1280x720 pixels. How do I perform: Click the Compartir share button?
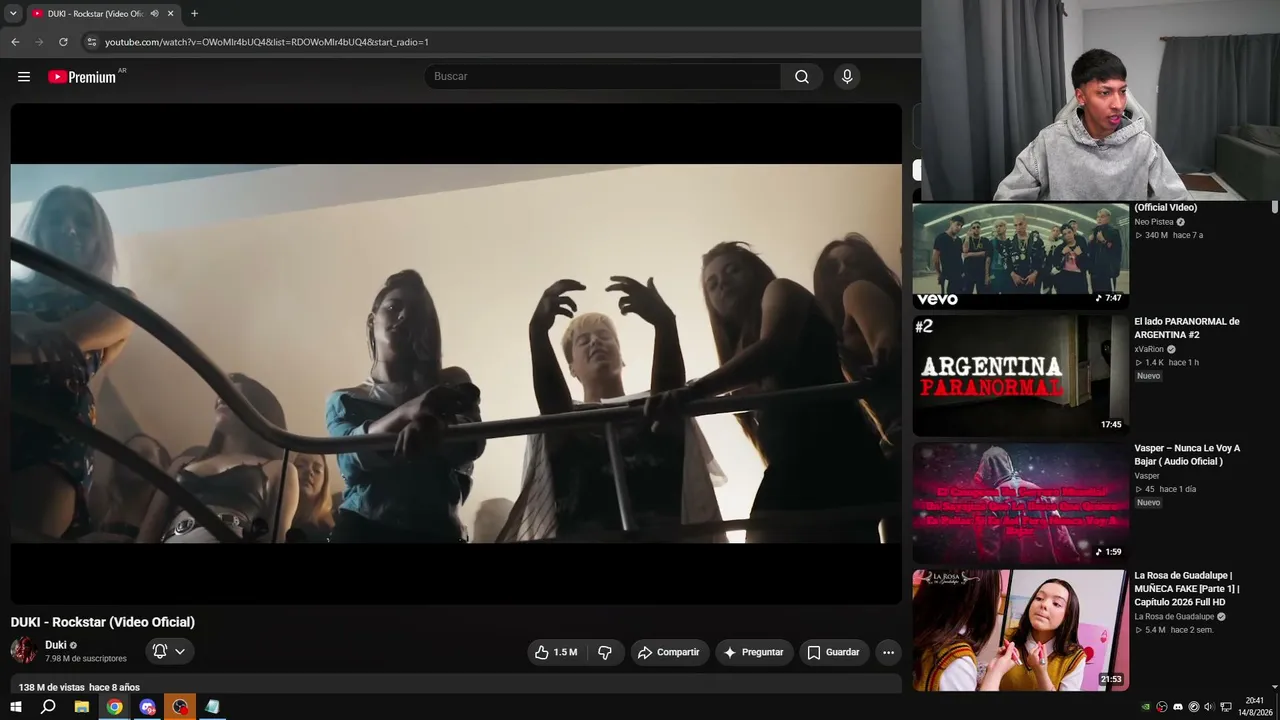[670, 652]
